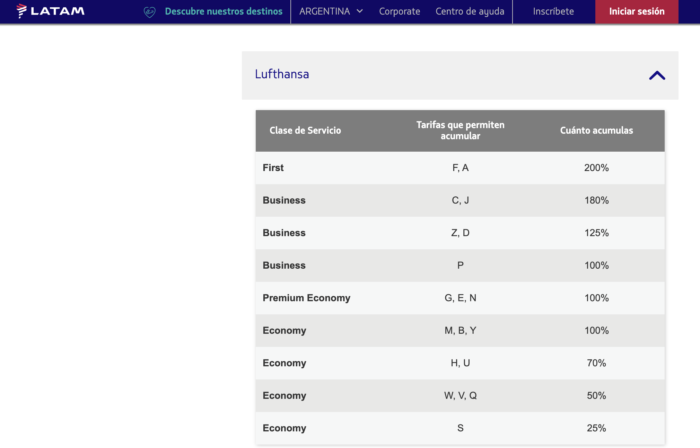Select the Tarifas que permiten acumular header
700x448 pixels.
[460, 130]
